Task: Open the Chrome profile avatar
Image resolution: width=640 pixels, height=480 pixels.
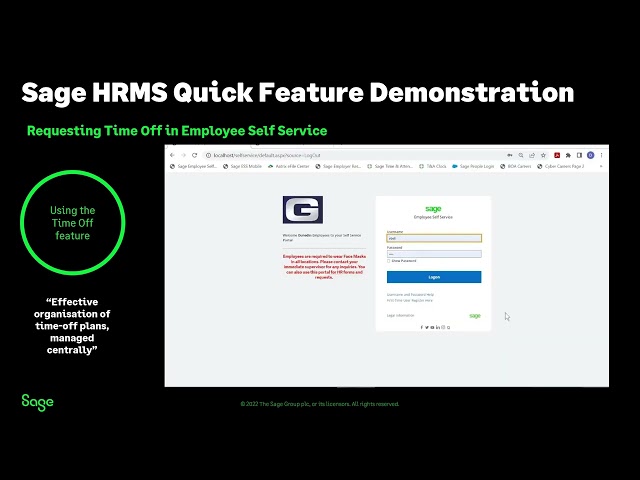Action: tap(590, 156)
